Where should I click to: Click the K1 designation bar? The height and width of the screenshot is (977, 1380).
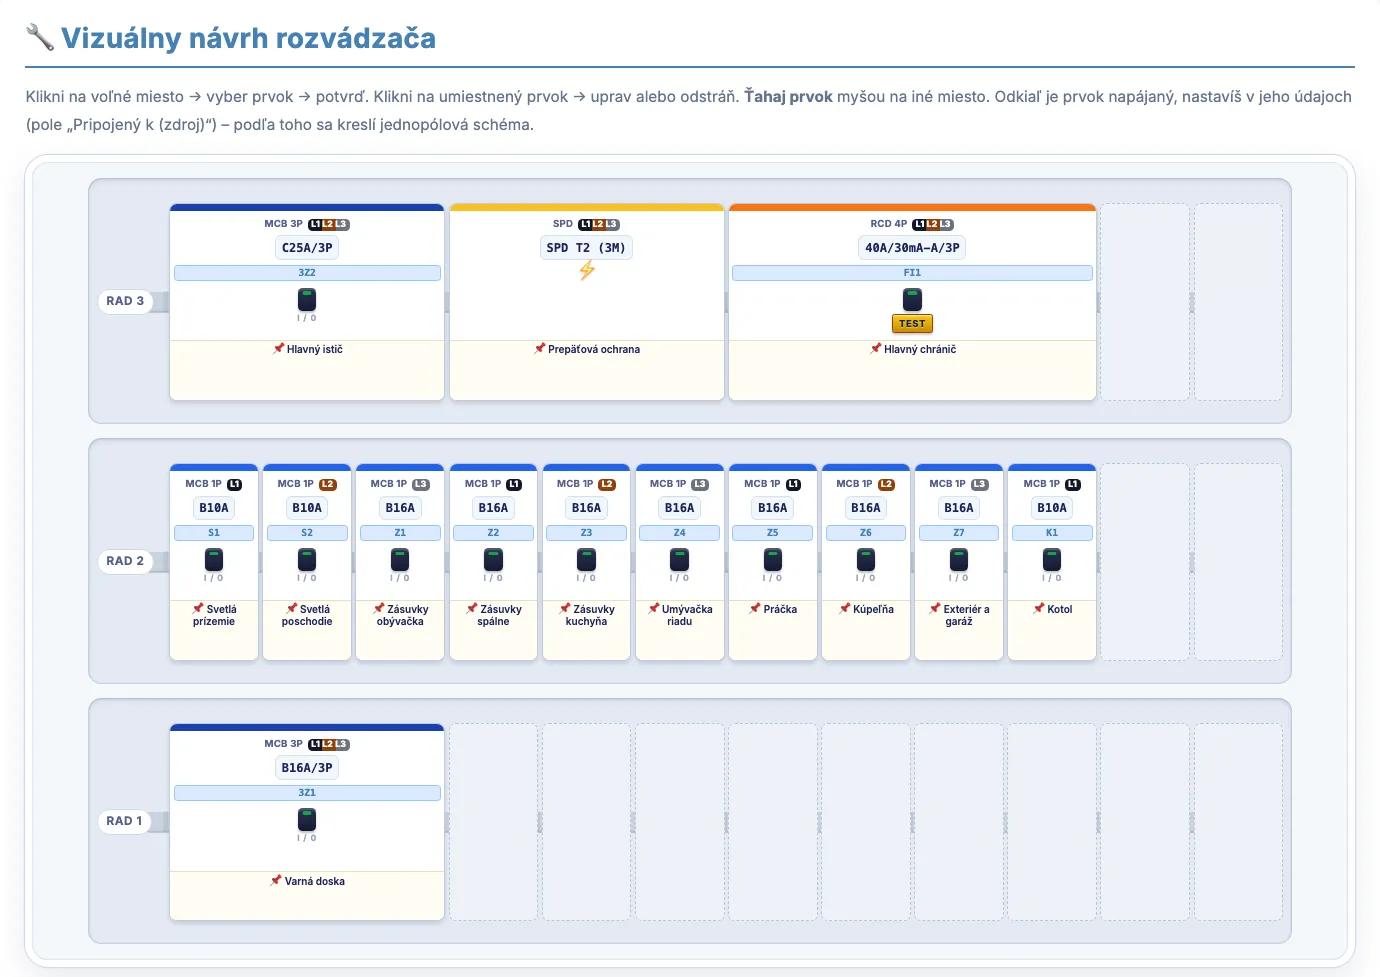[x=1052, y=533]
